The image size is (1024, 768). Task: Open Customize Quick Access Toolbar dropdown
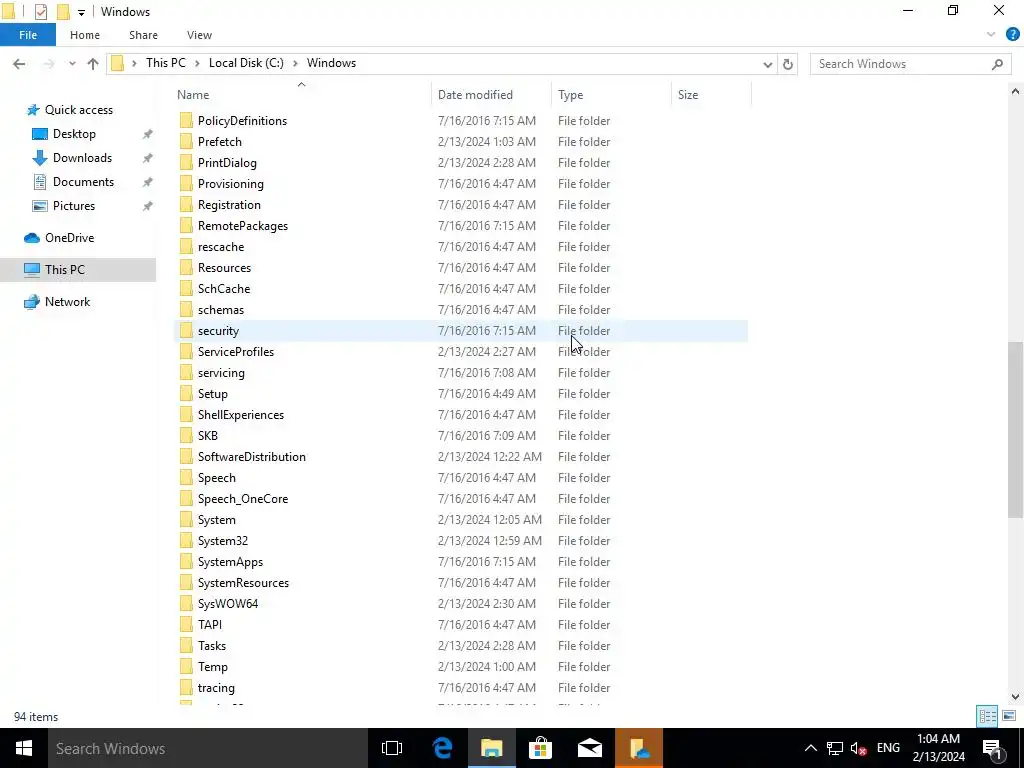point(81,12)
